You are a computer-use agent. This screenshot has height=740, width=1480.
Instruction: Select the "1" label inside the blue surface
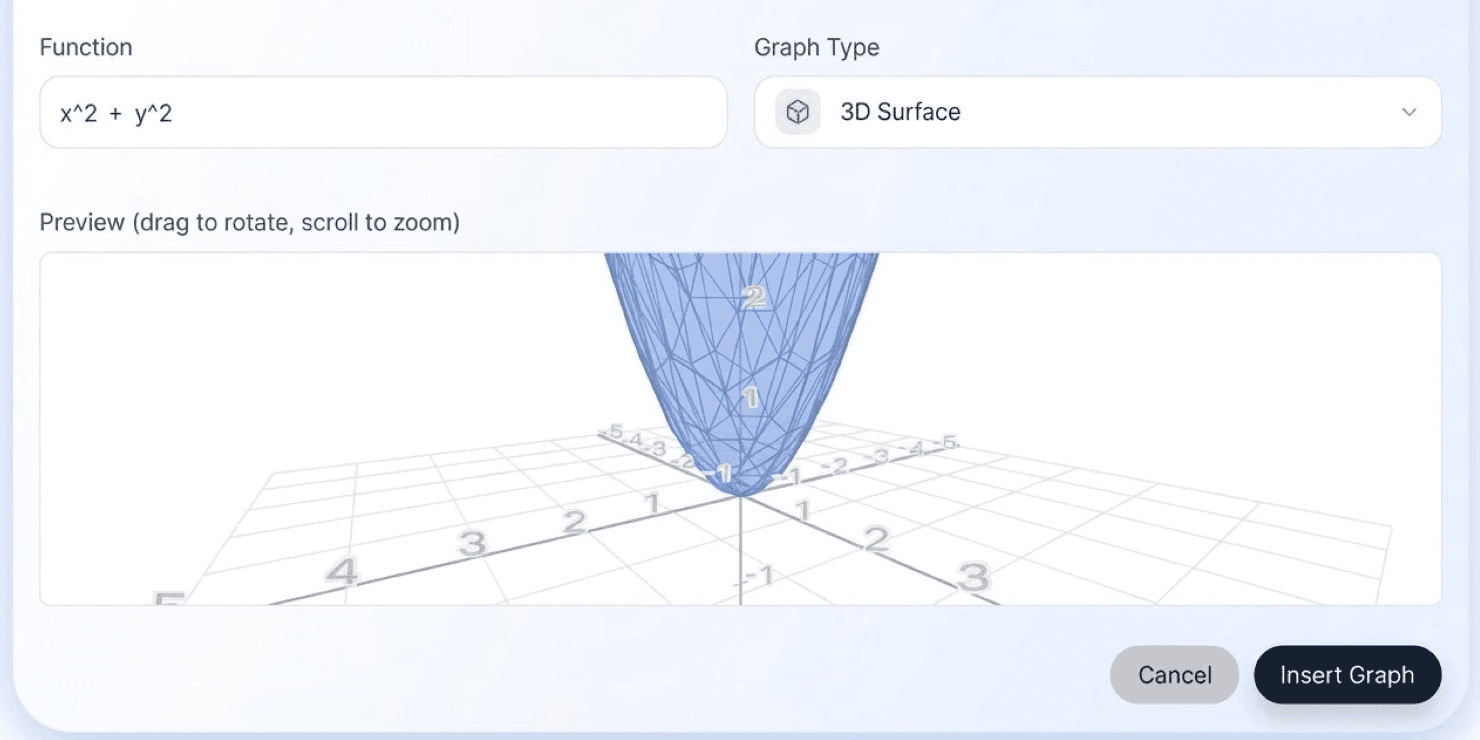750,398
